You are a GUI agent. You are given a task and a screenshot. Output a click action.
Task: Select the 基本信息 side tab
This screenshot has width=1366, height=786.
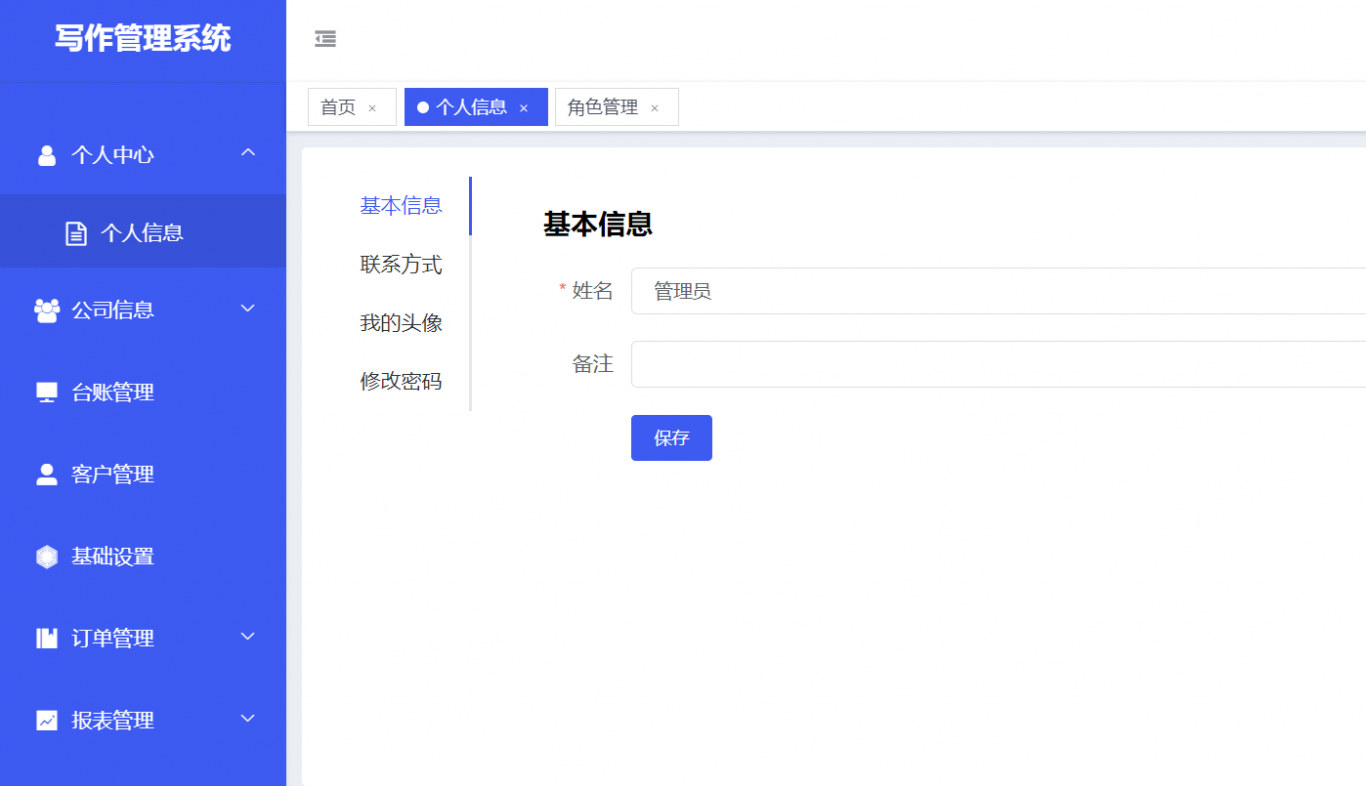point(401,206)
